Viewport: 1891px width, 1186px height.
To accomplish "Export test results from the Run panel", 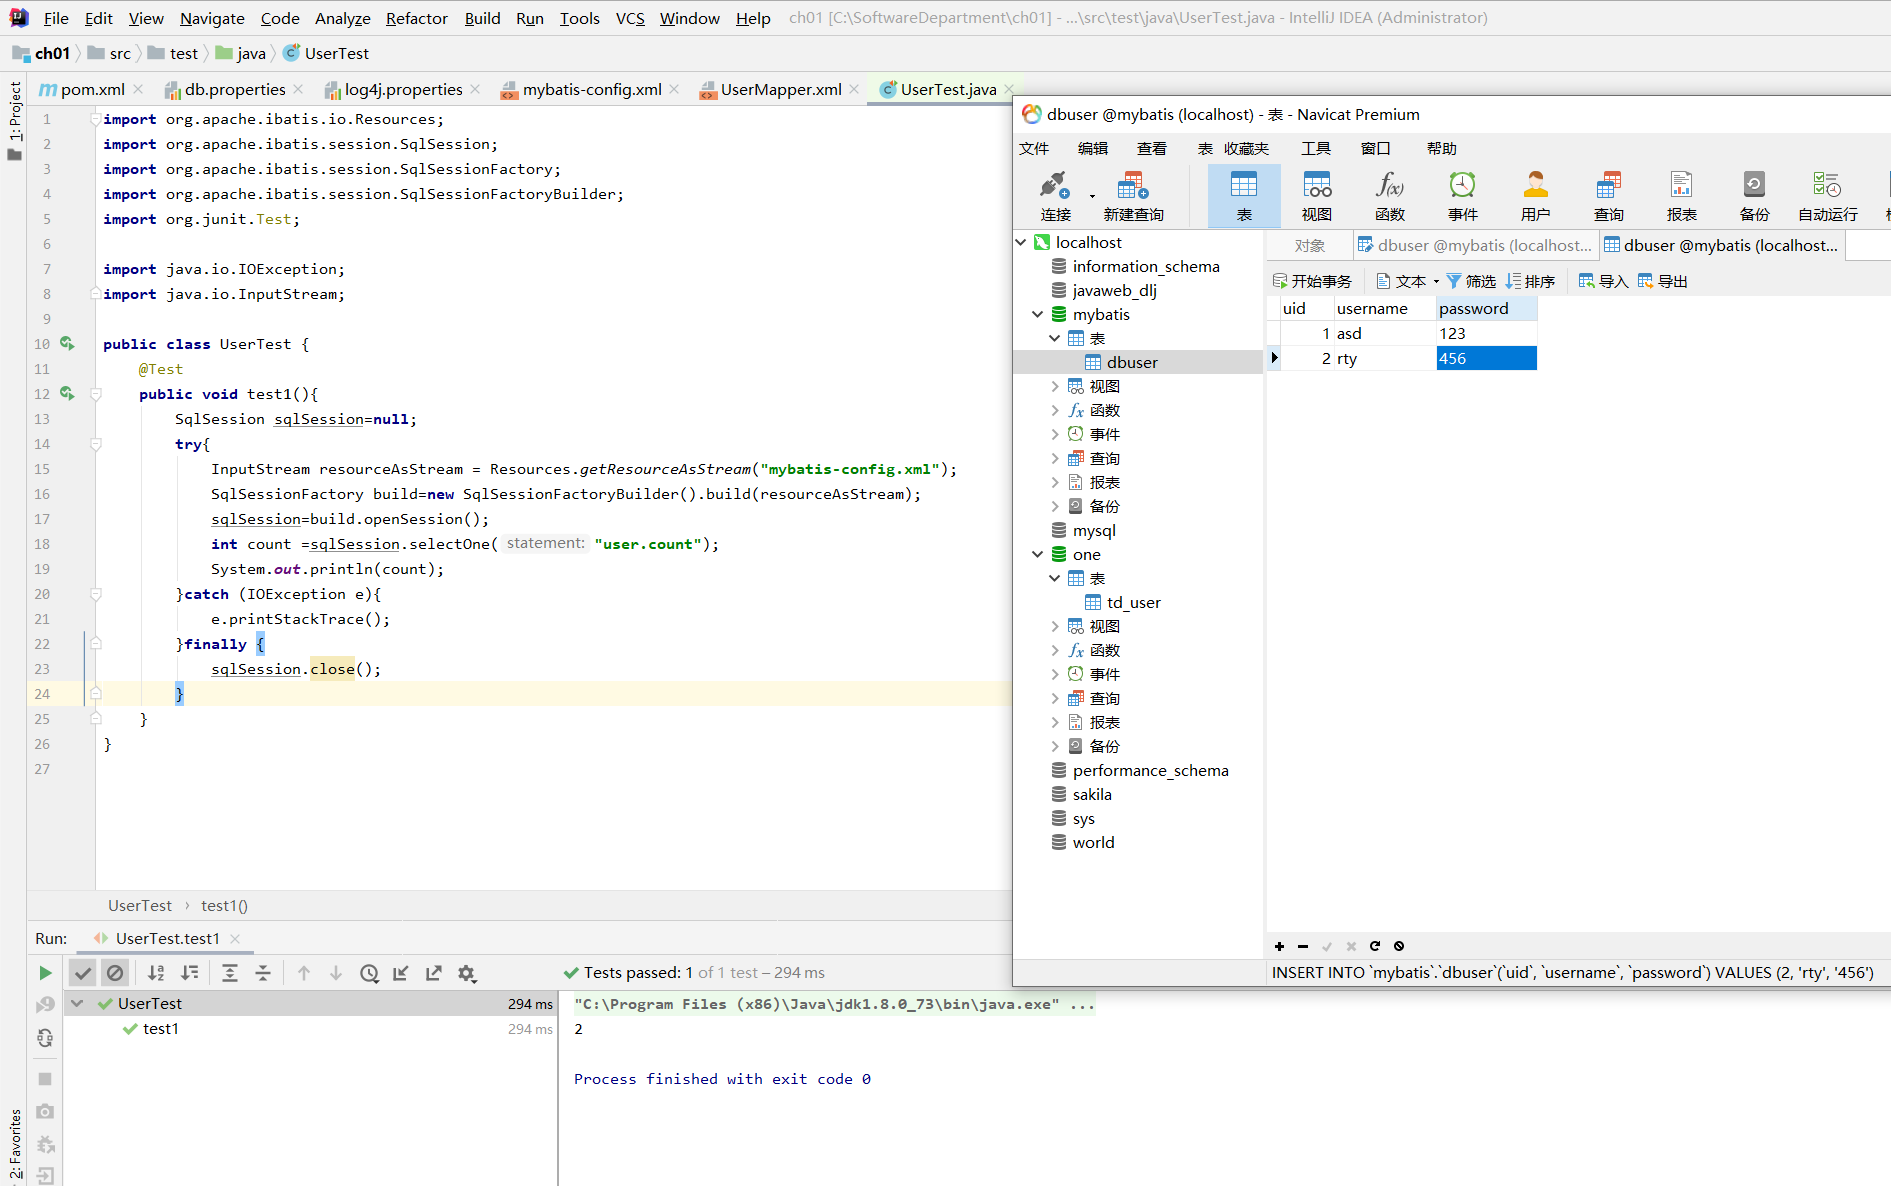I will pos(434,973).
